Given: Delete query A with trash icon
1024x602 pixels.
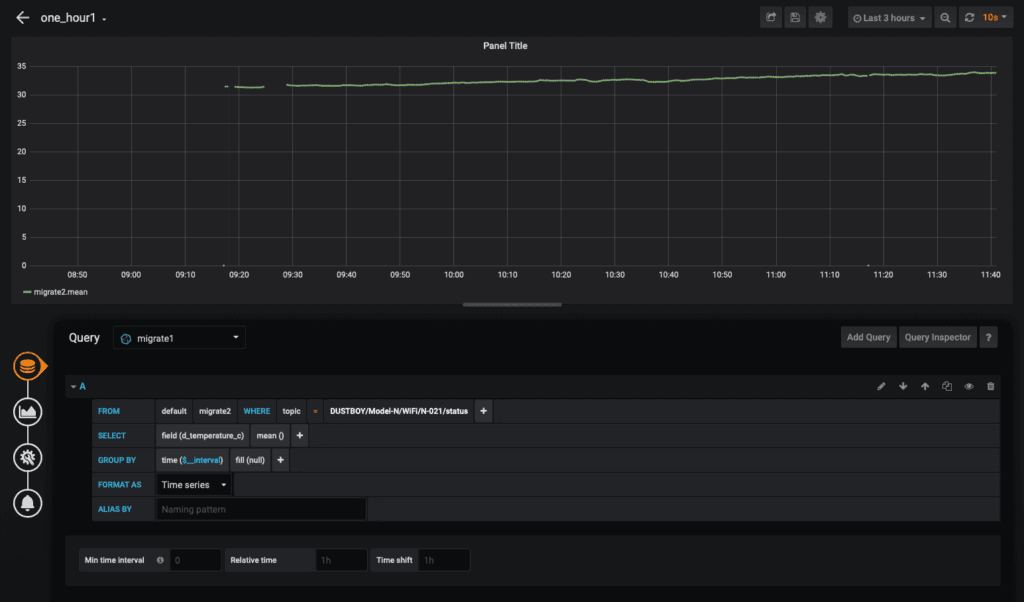Looking at the screenshot, I should [x=991, y=387].
